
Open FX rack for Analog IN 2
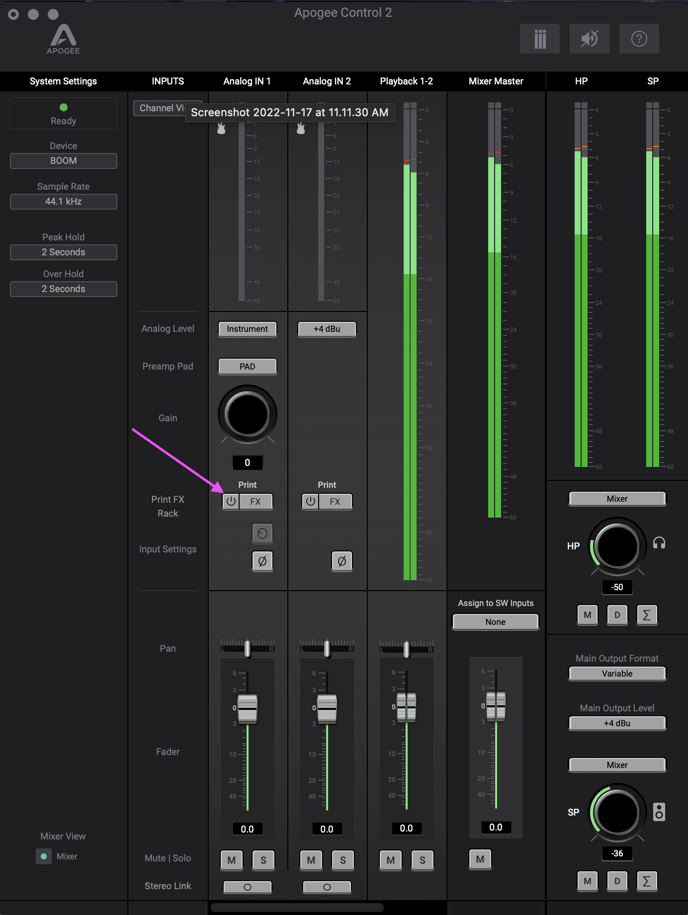(335, 501)
